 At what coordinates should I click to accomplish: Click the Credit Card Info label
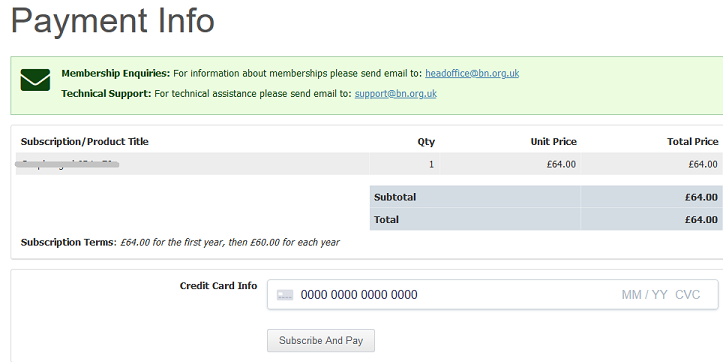pos(219,286)
